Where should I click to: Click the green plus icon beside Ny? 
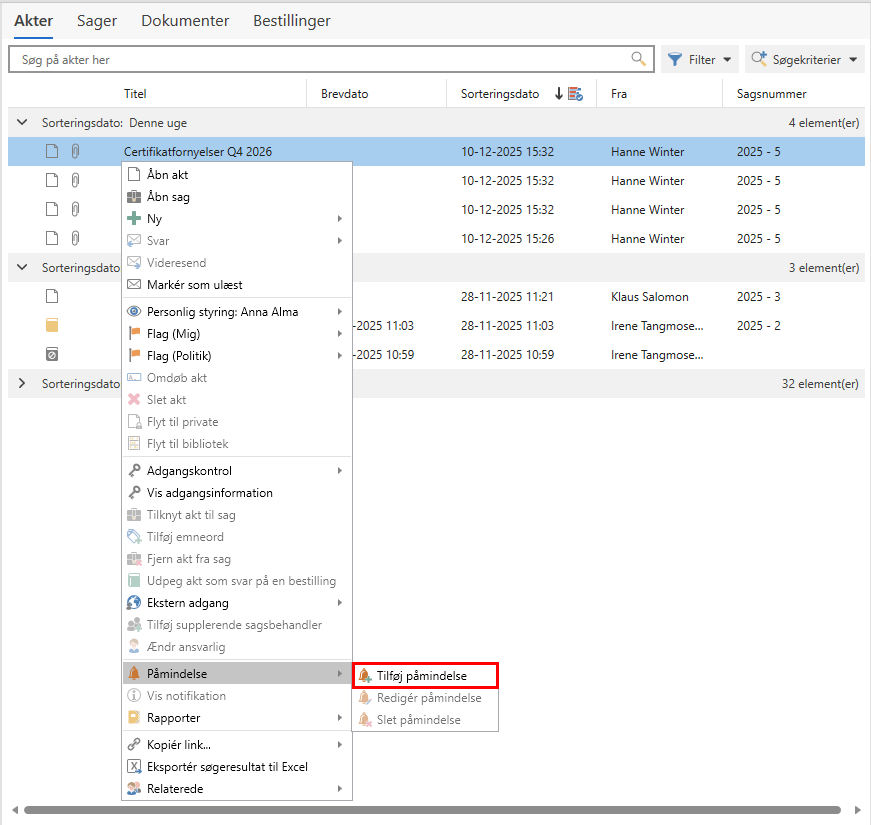134,218
